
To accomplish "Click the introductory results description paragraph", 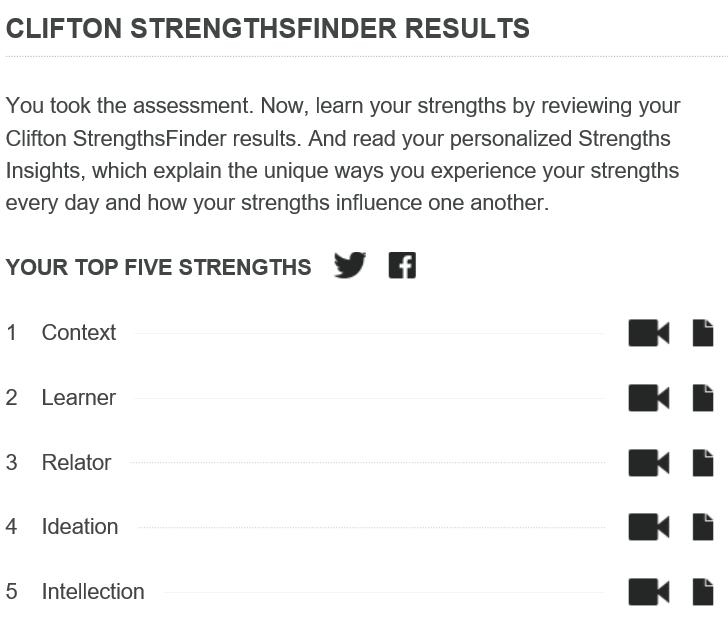I will 342,154.
